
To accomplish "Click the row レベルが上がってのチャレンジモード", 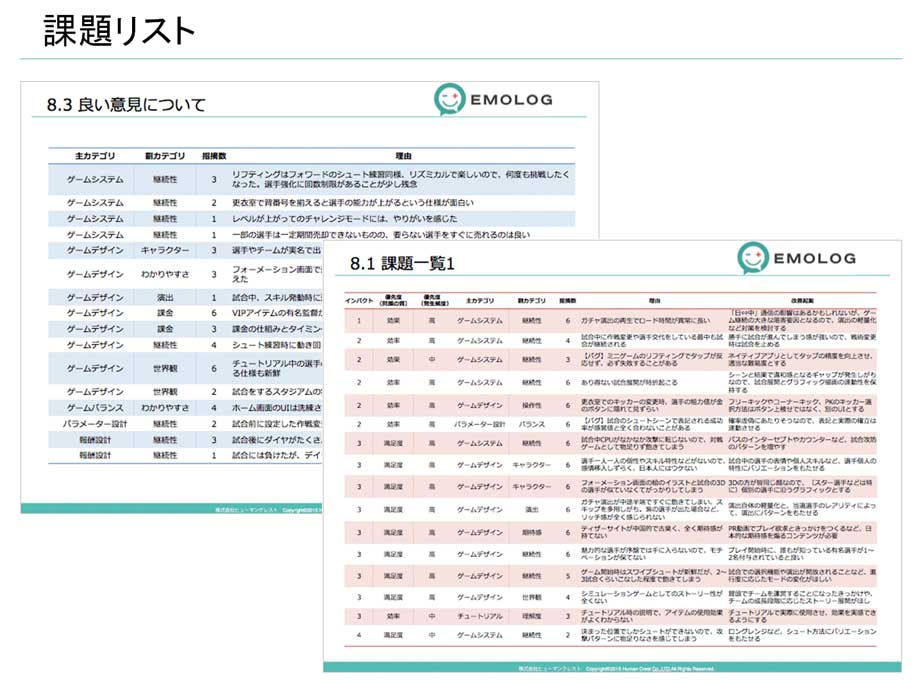I will tap(311, 219).
